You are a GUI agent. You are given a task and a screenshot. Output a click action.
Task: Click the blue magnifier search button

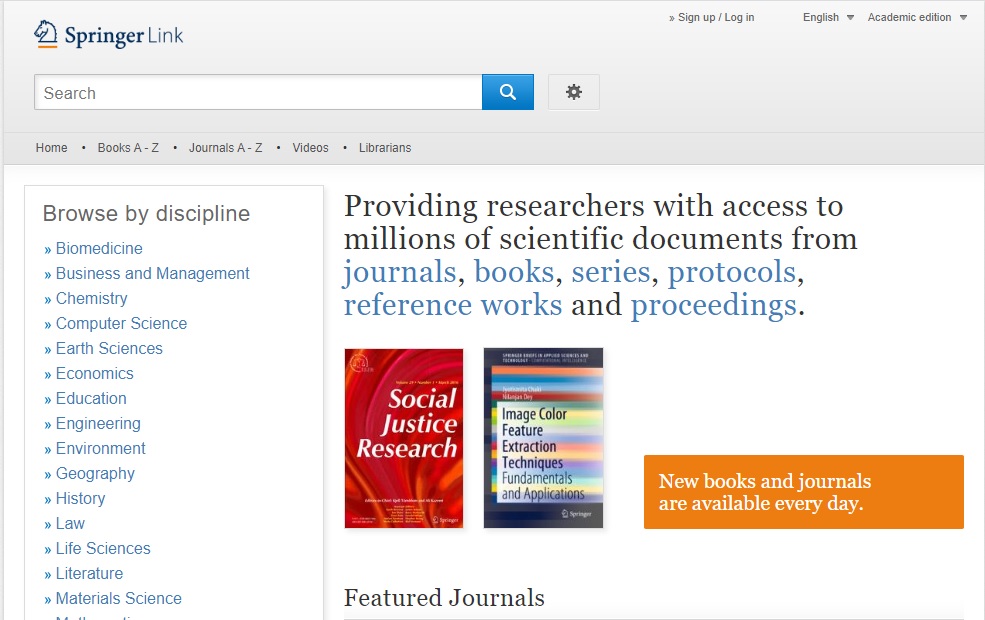pos(508,92)
